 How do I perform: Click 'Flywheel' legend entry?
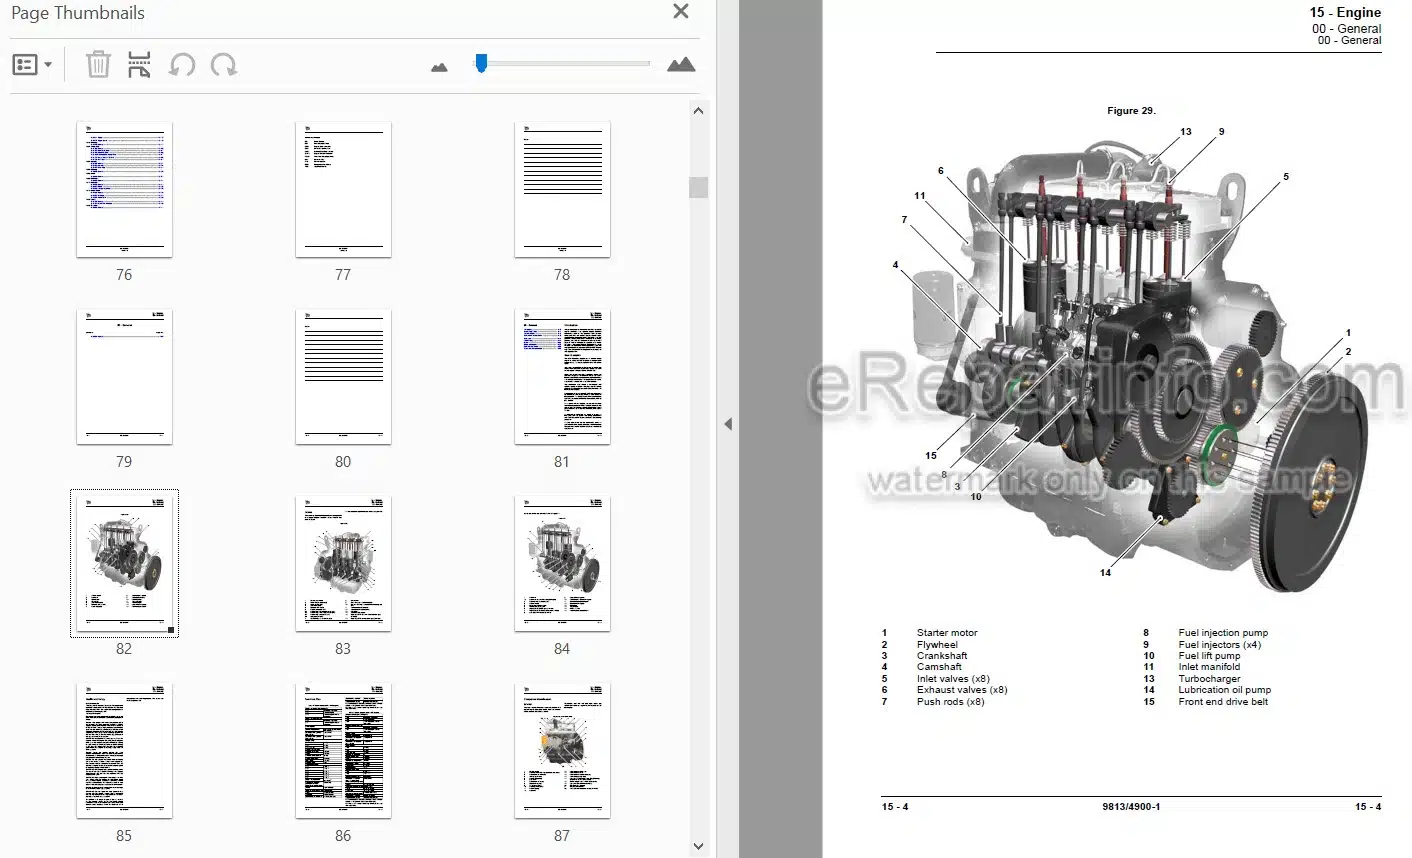click(x=937, y=645)
